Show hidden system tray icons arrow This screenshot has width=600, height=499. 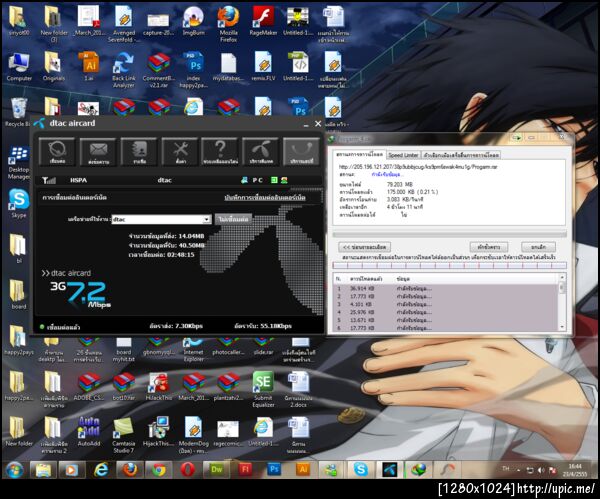tap(519, 470)
